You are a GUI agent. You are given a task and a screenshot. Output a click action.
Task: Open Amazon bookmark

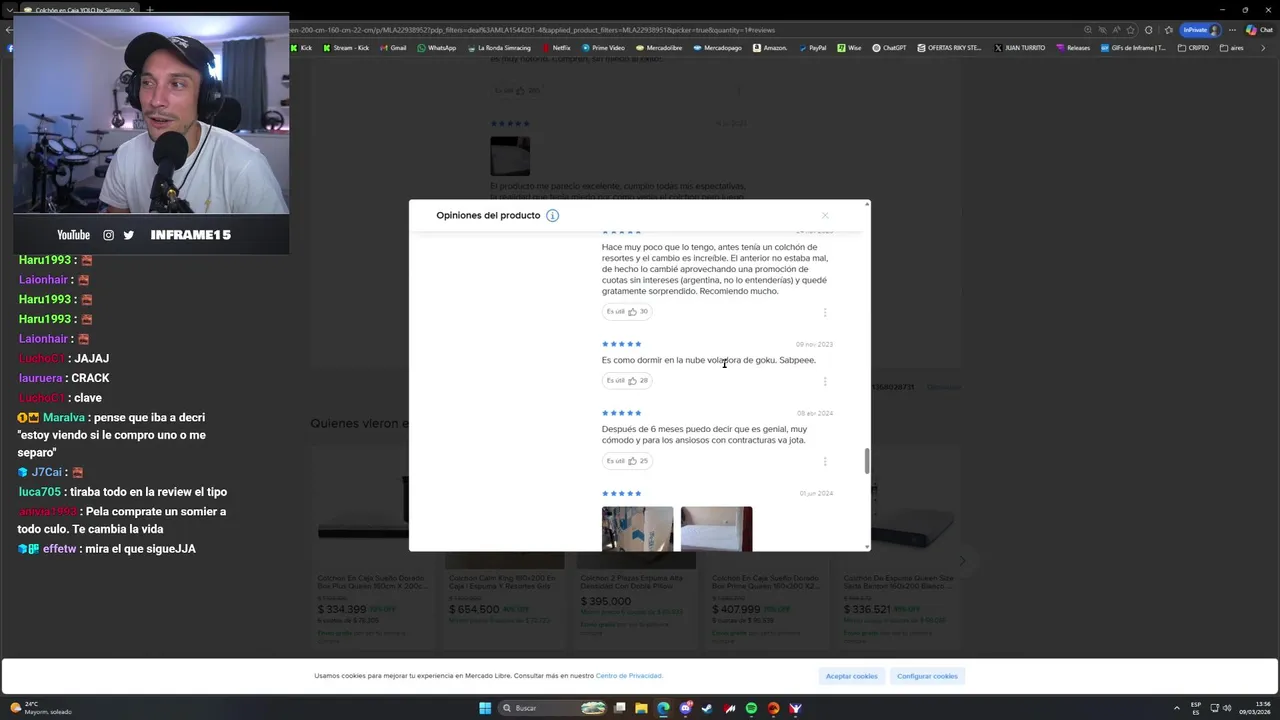click(x=770, y=47)
